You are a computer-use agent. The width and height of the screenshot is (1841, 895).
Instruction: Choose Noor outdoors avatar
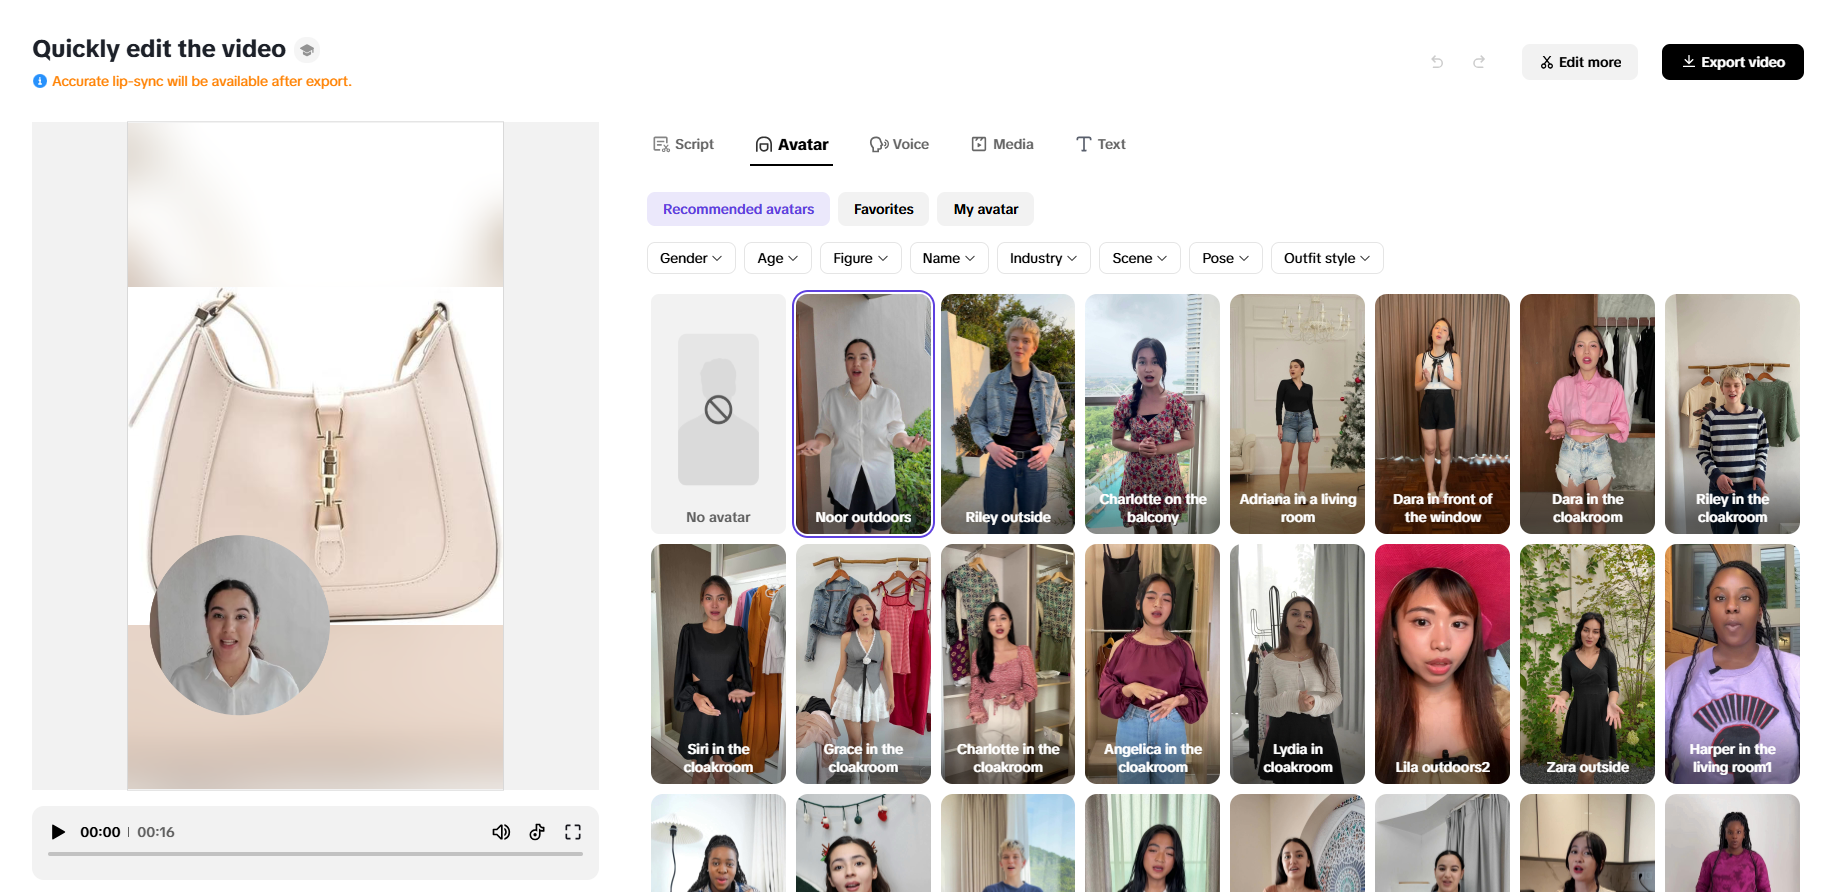pos(863,414)
